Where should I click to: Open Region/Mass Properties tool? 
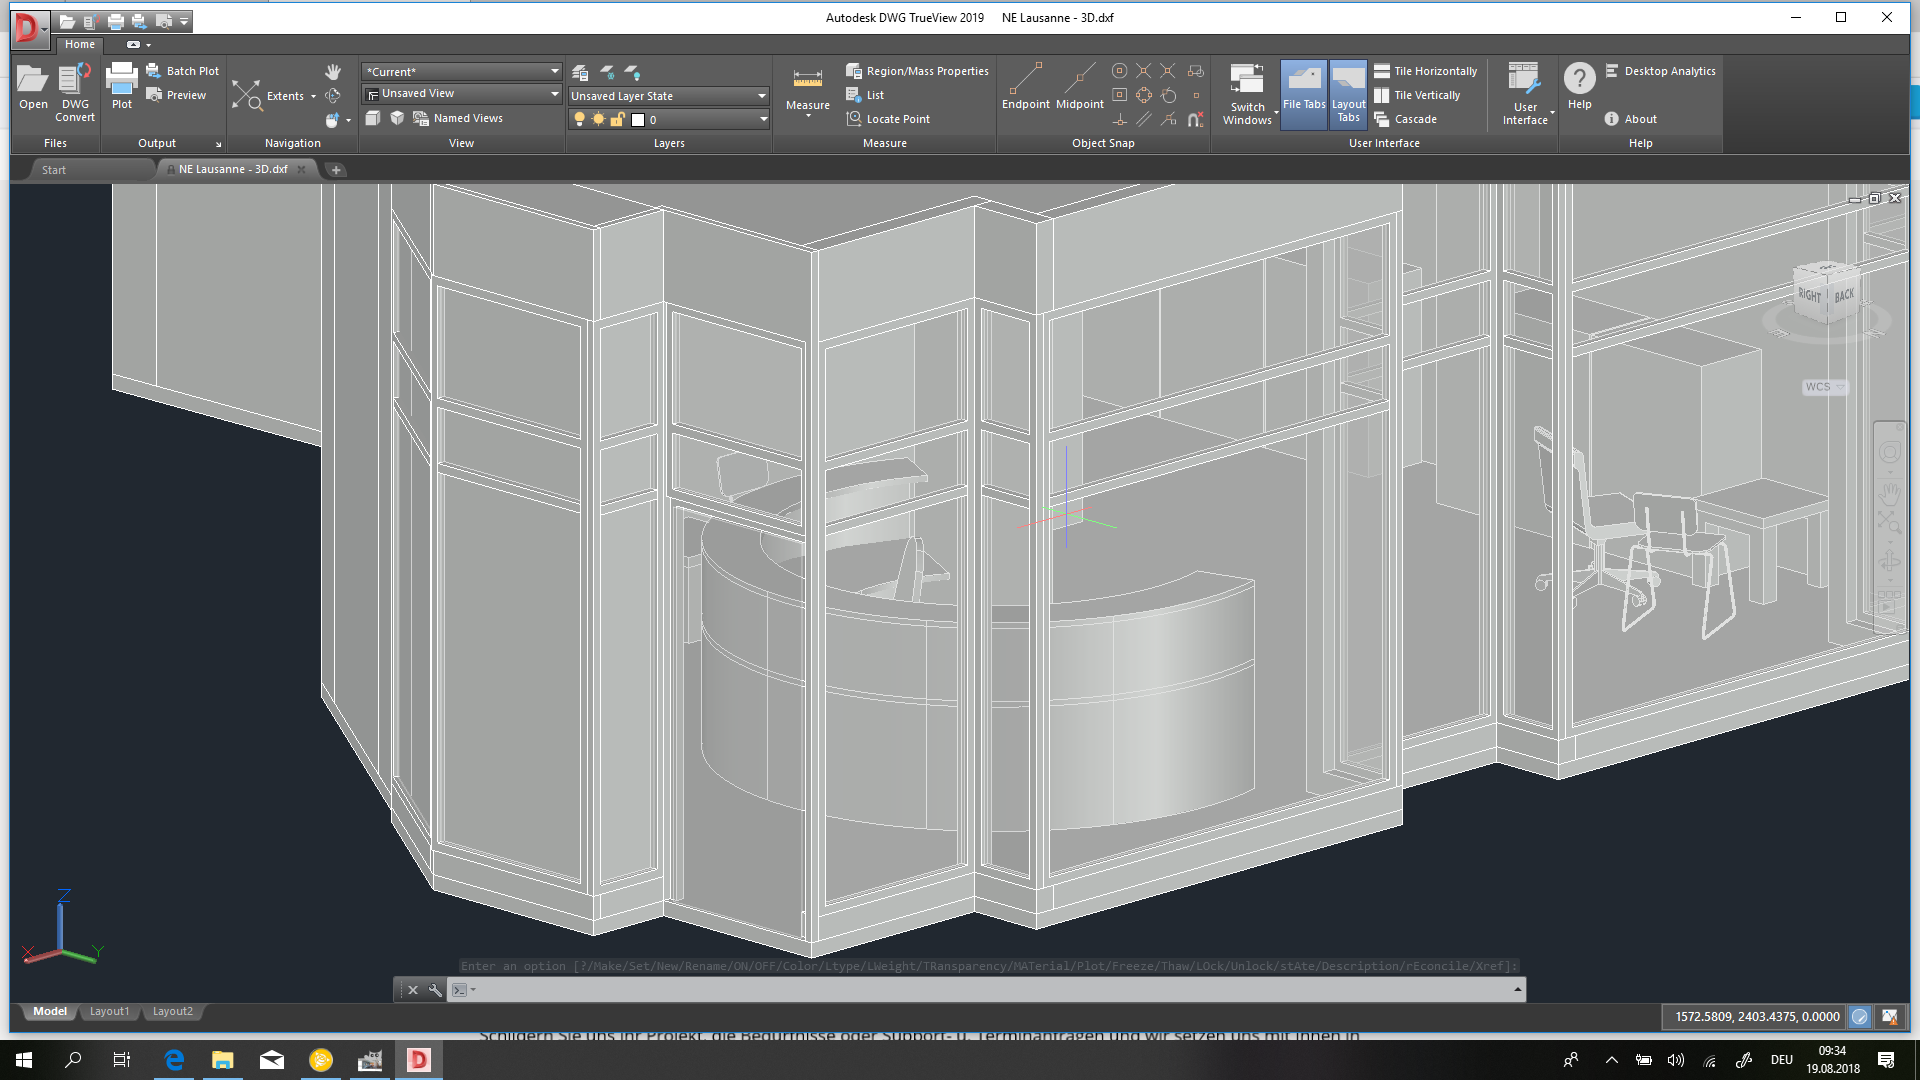pos(917,71)
